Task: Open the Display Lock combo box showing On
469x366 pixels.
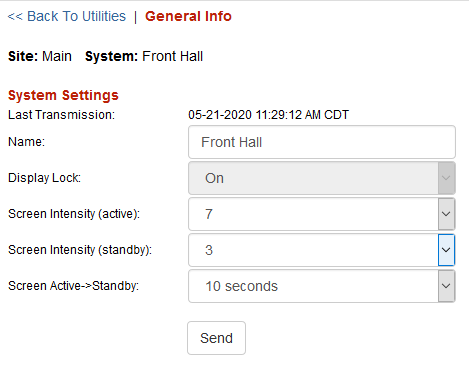Action: 322,178
